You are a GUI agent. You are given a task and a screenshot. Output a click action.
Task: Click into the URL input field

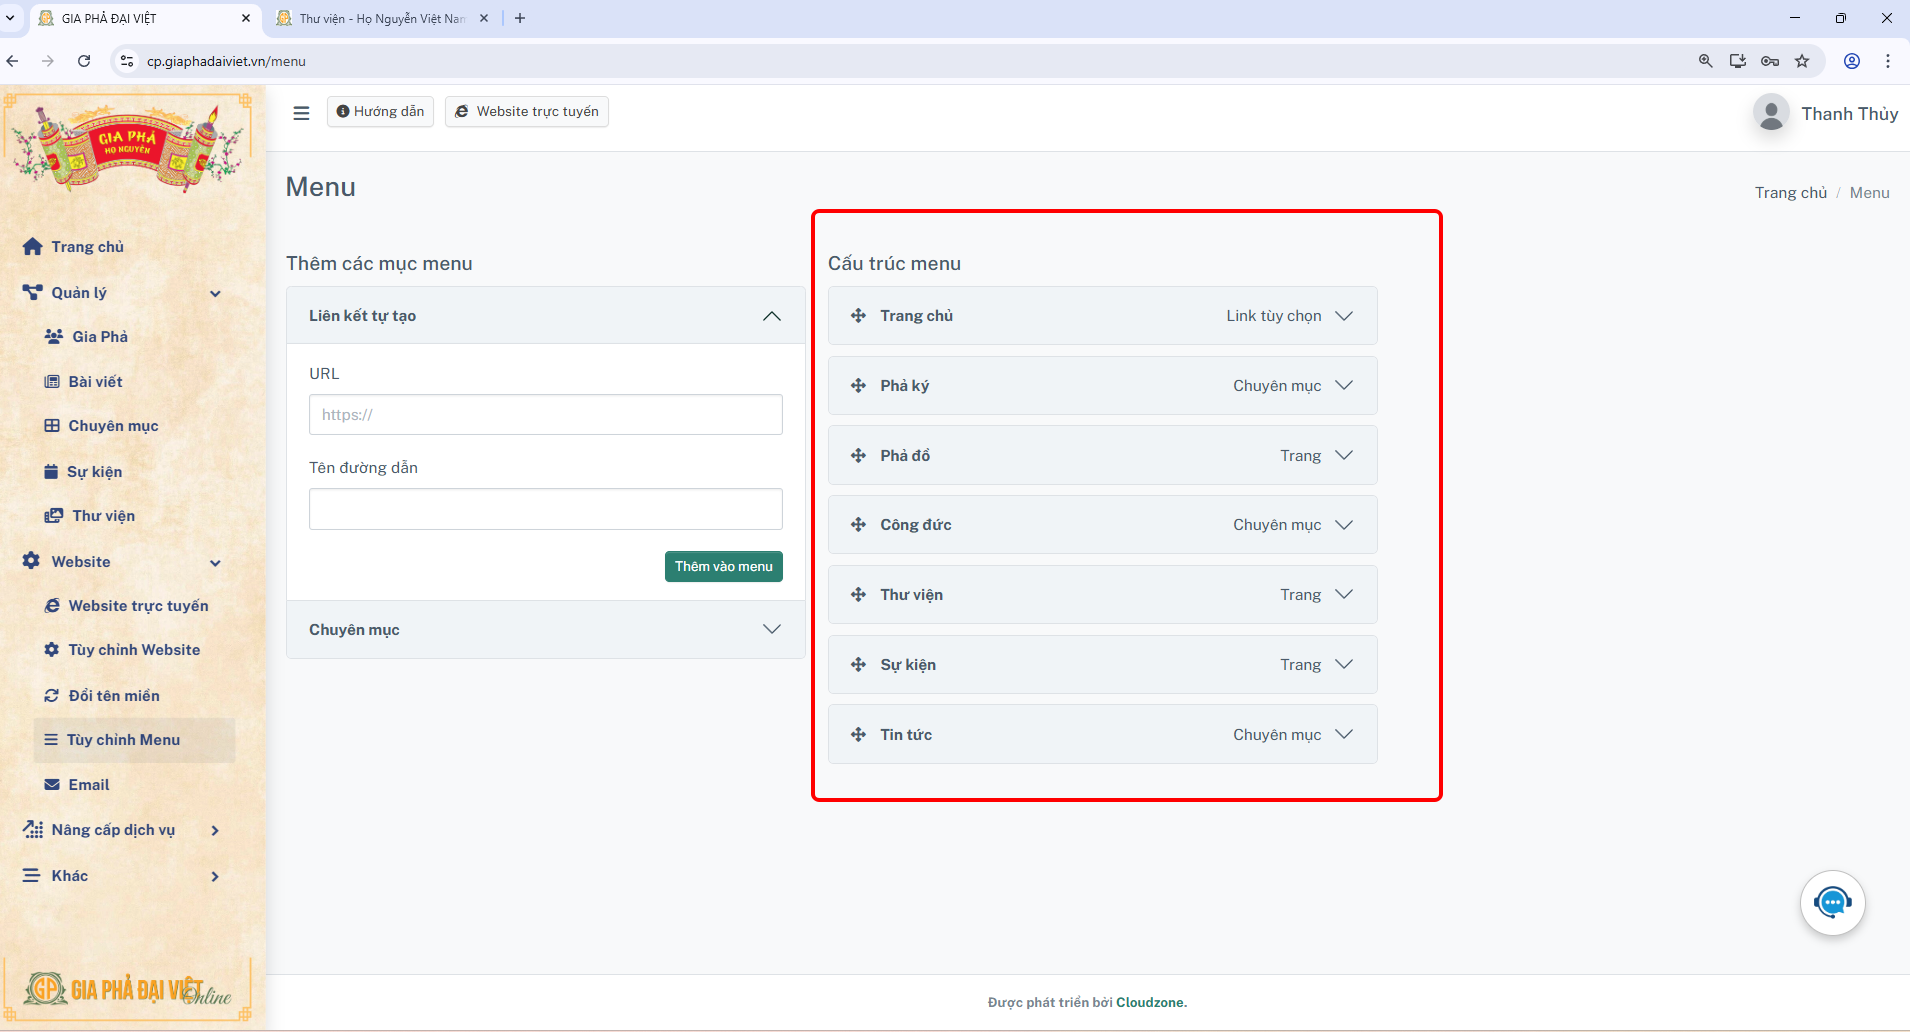(x=545, y=415)
